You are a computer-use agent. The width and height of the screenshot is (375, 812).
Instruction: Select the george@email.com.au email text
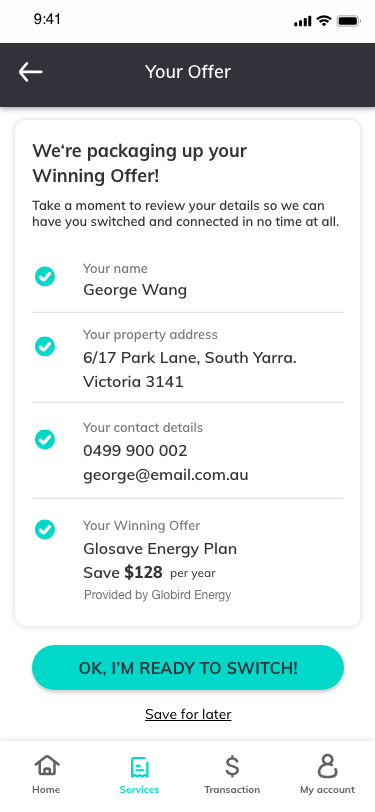166,474
